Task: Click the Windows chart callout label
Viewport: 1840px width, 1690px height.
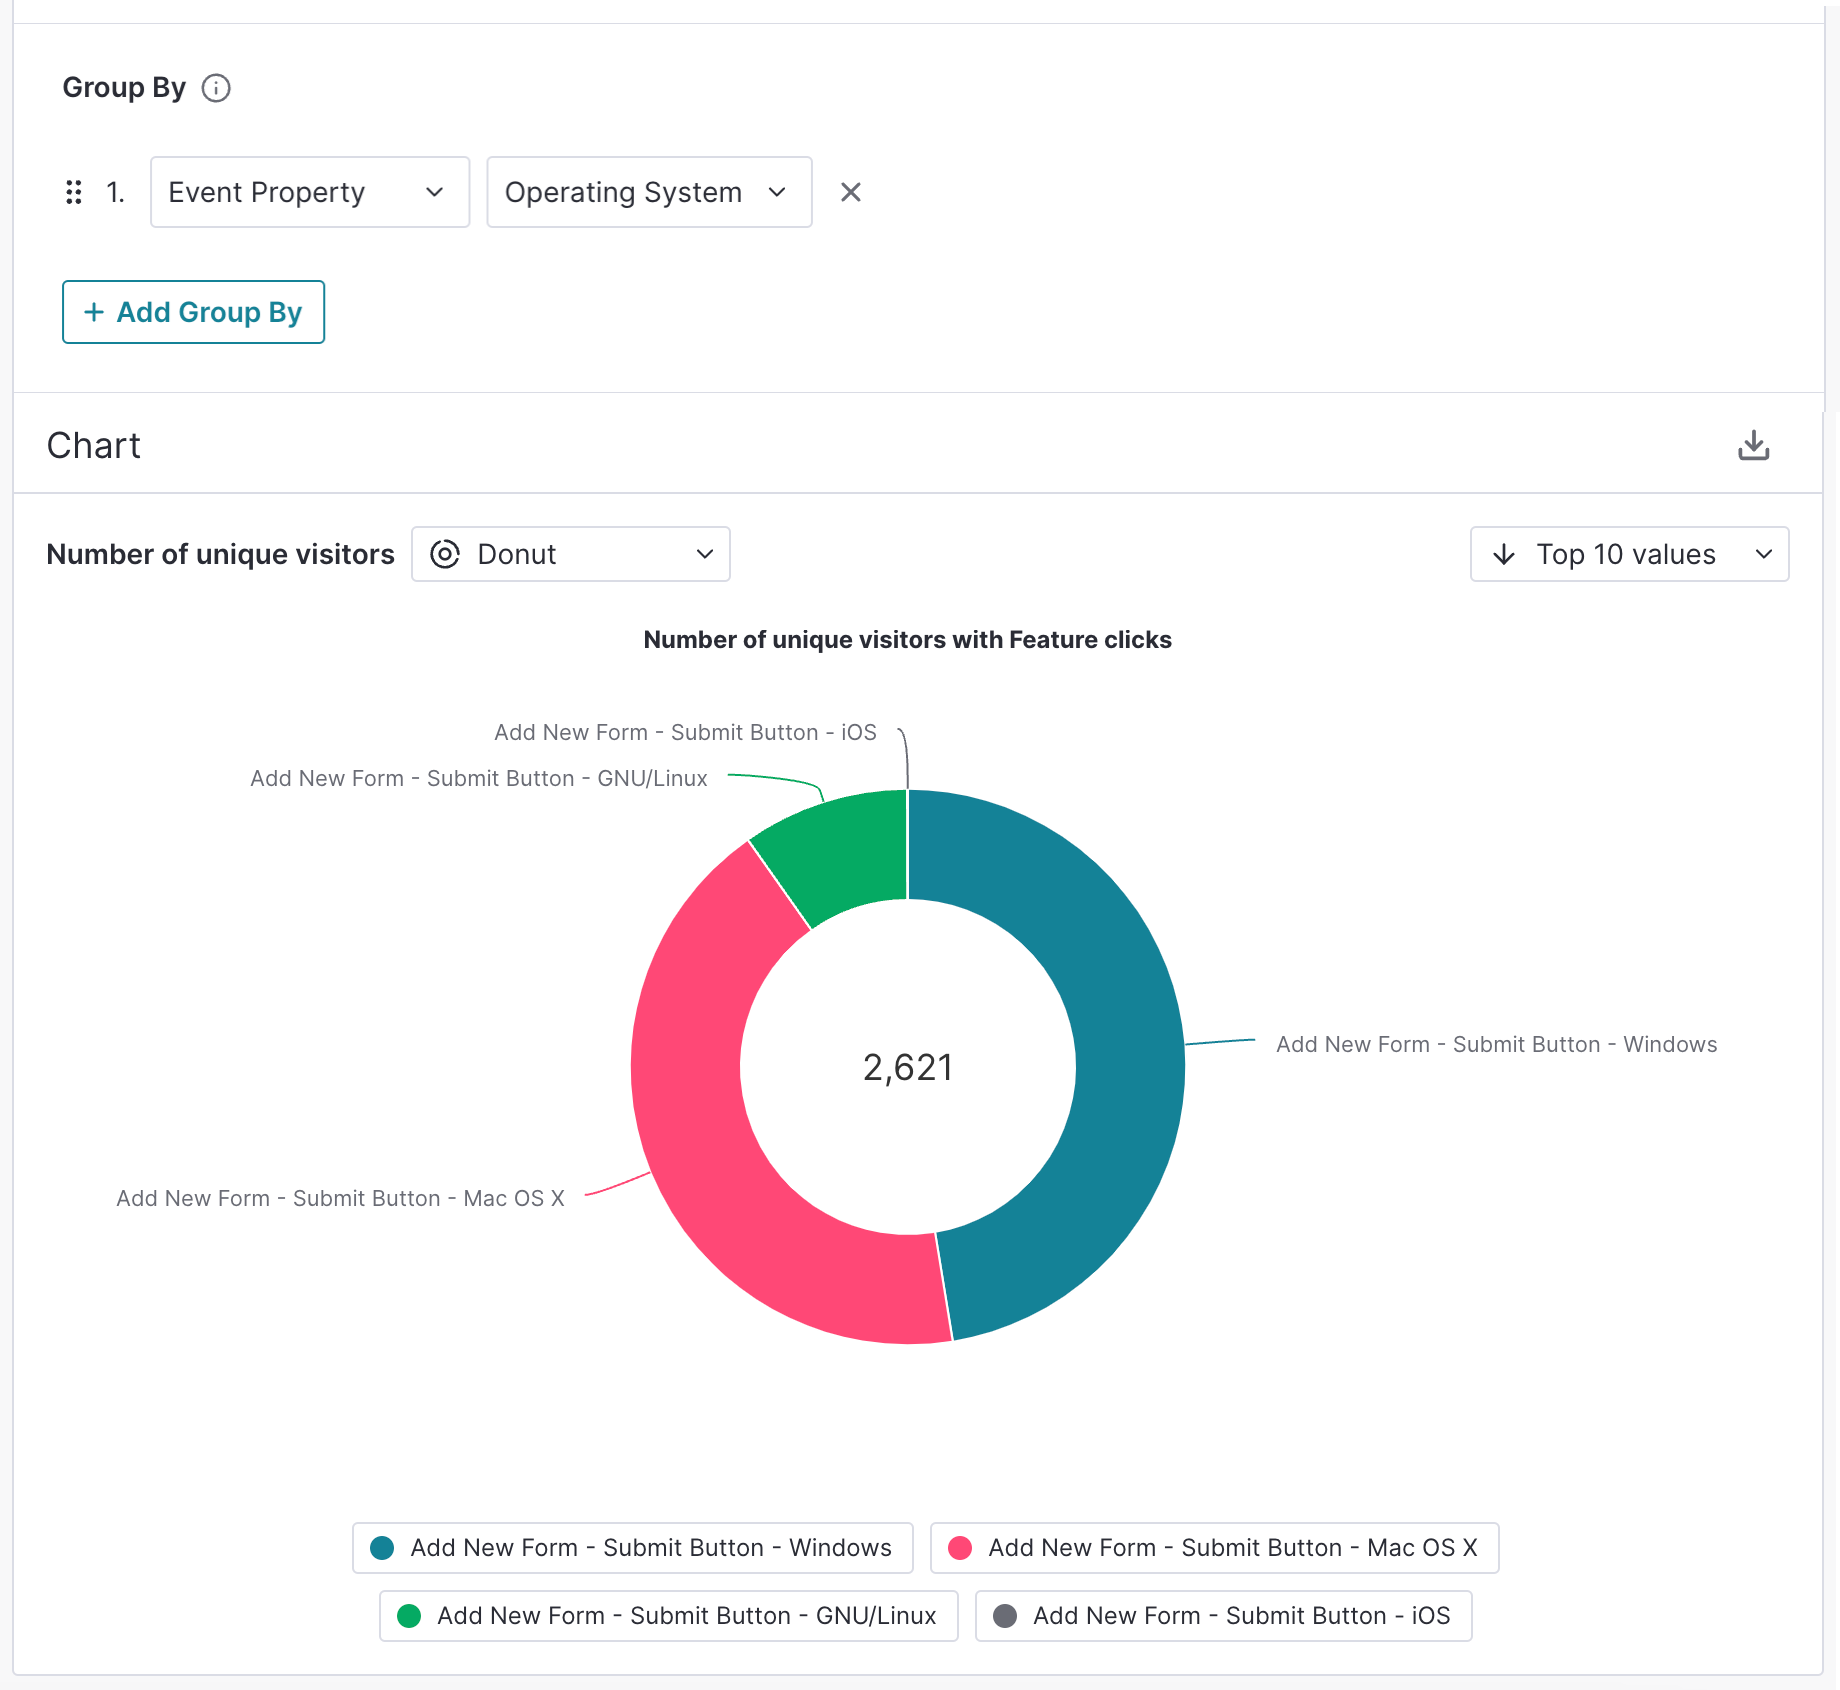Action: pos(1496,1044)
